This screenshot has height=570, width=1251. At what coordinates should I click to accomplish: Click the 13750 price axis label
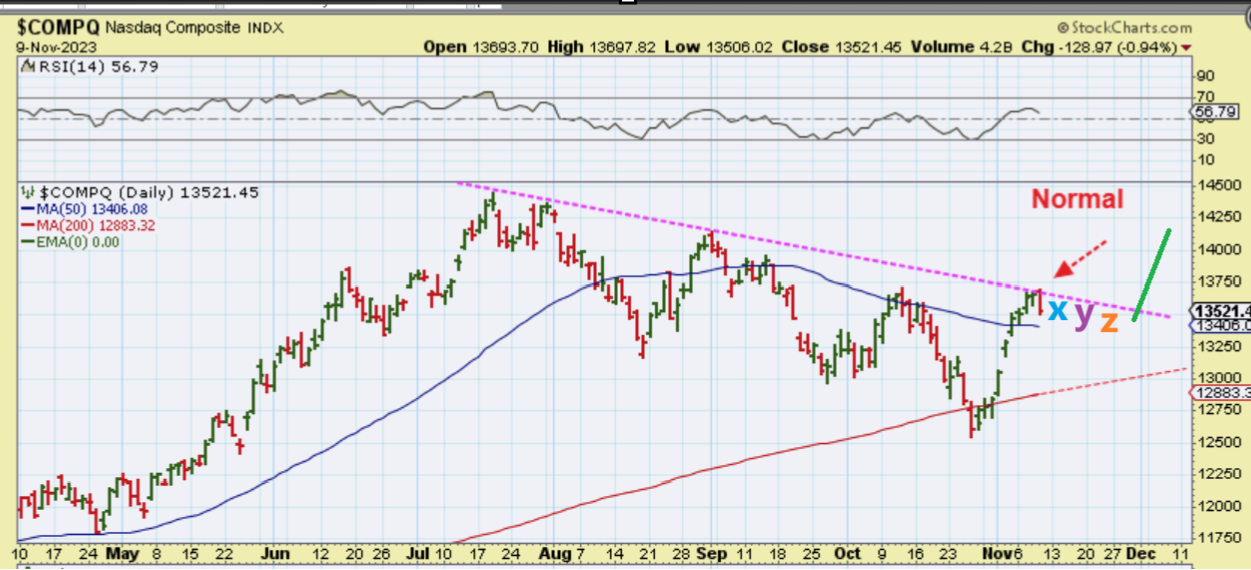click(1218, 281)
